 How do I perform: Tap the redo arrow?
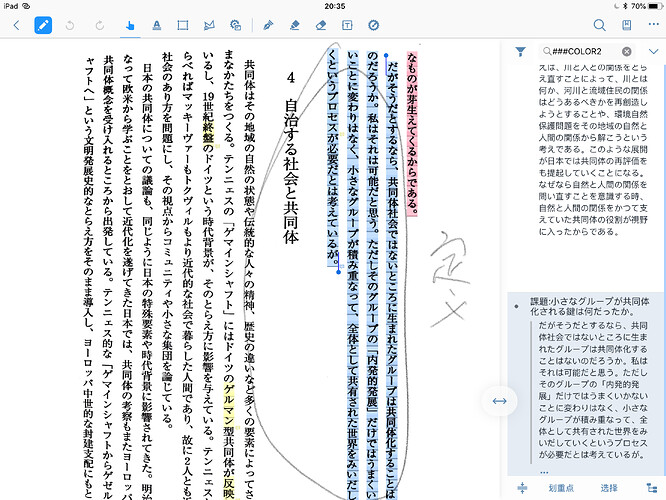point(100,25)
